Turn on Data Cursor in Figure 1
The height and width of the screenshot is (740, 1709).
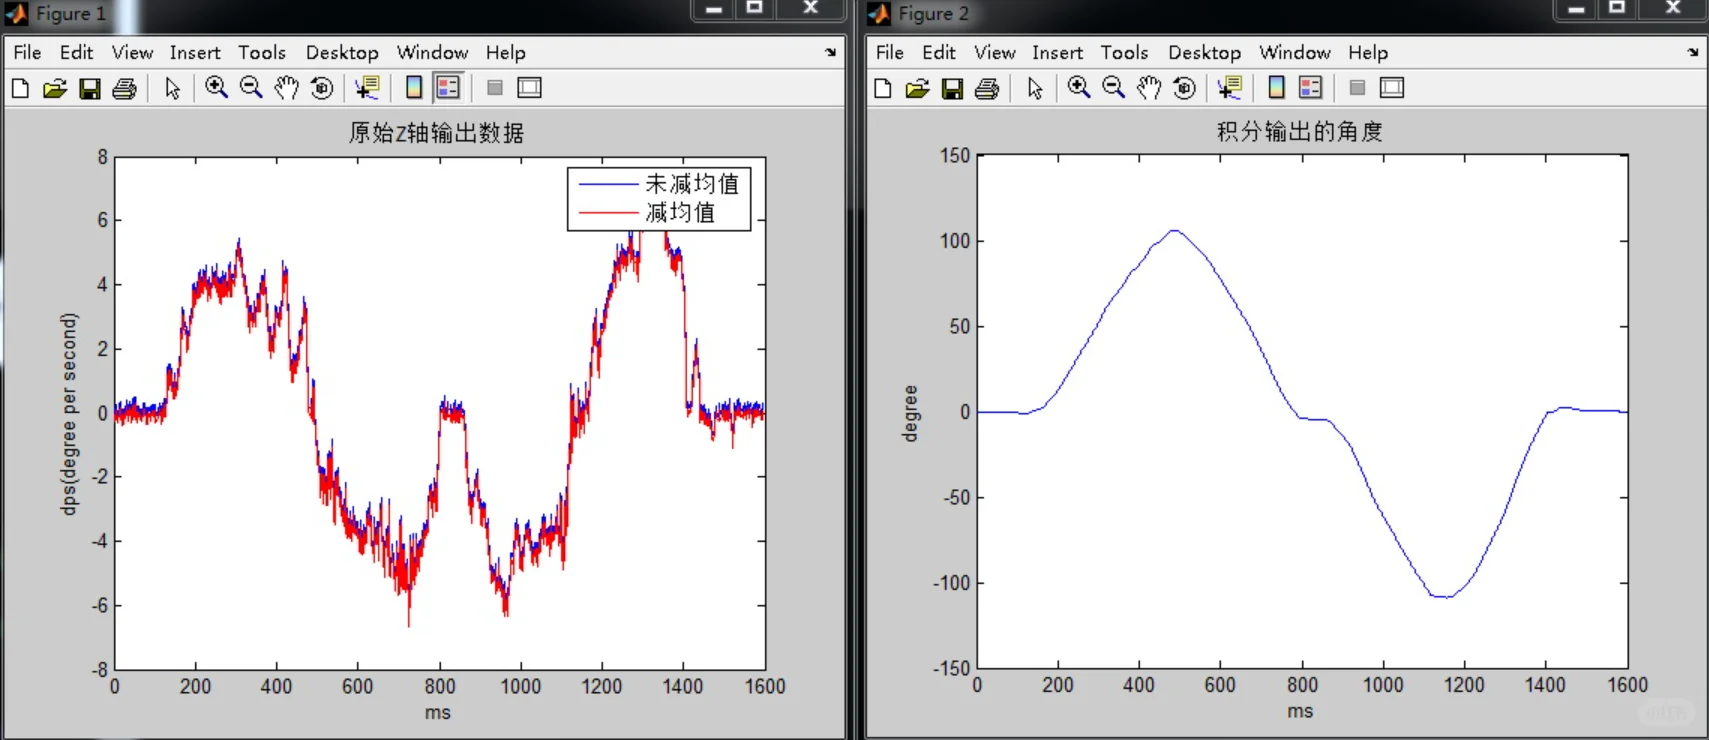click(367, 88)
